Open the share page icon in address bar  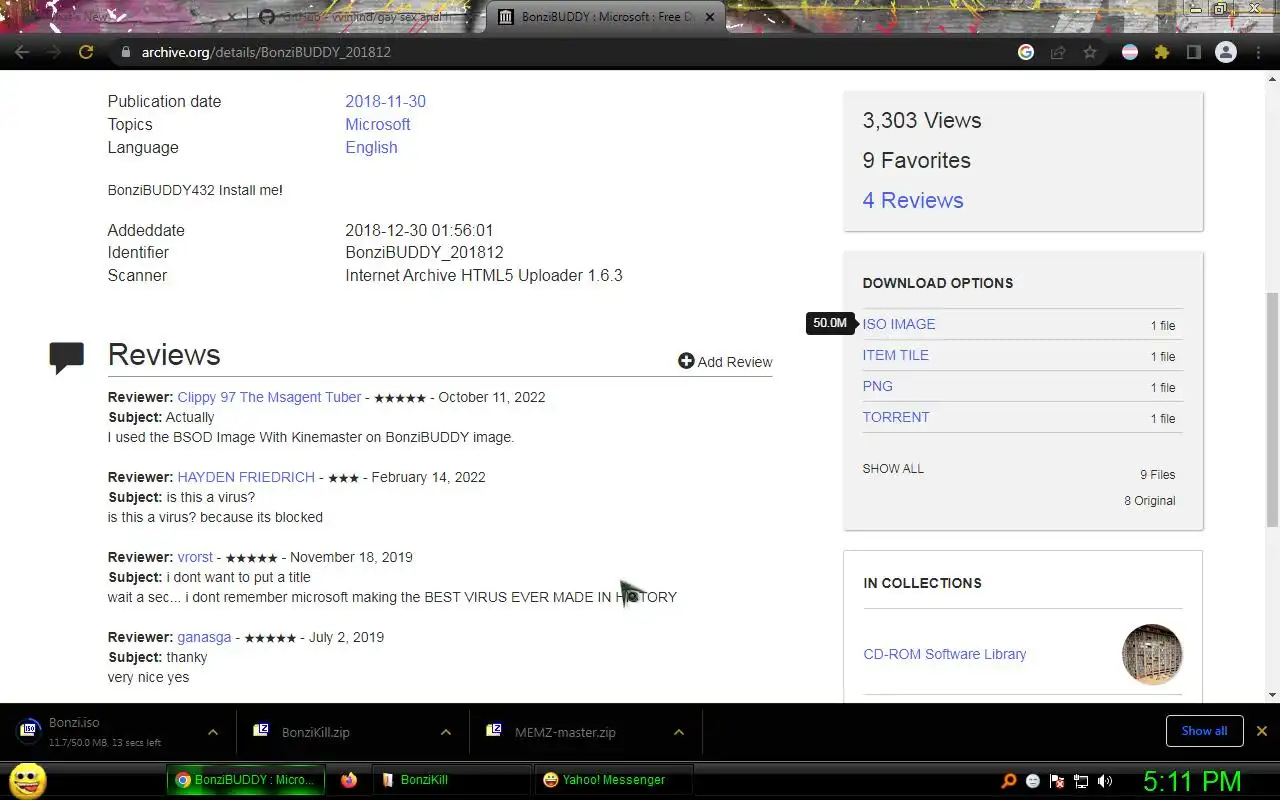click(1058, 52)
